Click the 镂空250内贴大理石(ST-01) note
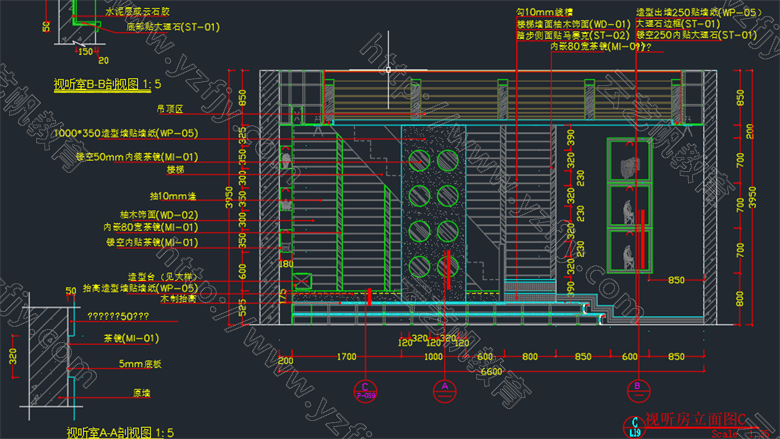The width and height of the screenshot is (780, 439). [696, 35]
